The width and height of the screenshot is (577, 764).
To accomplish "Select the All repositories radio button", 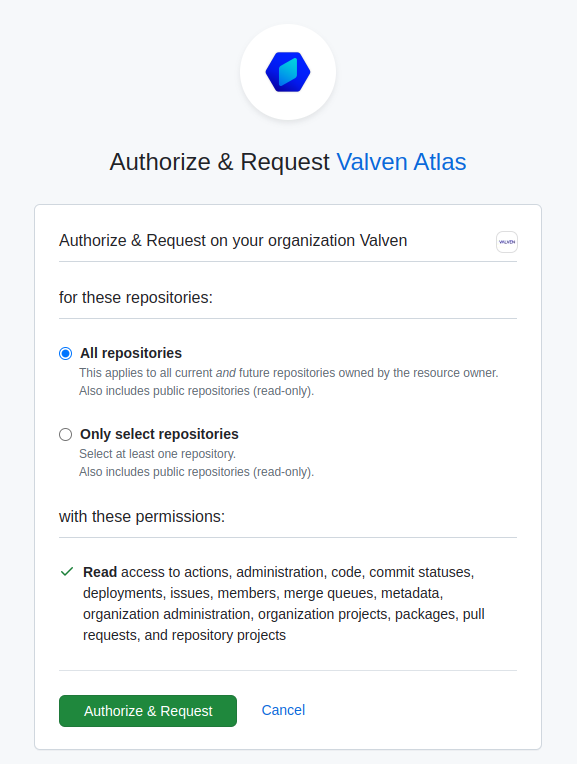I will [65, 353].
